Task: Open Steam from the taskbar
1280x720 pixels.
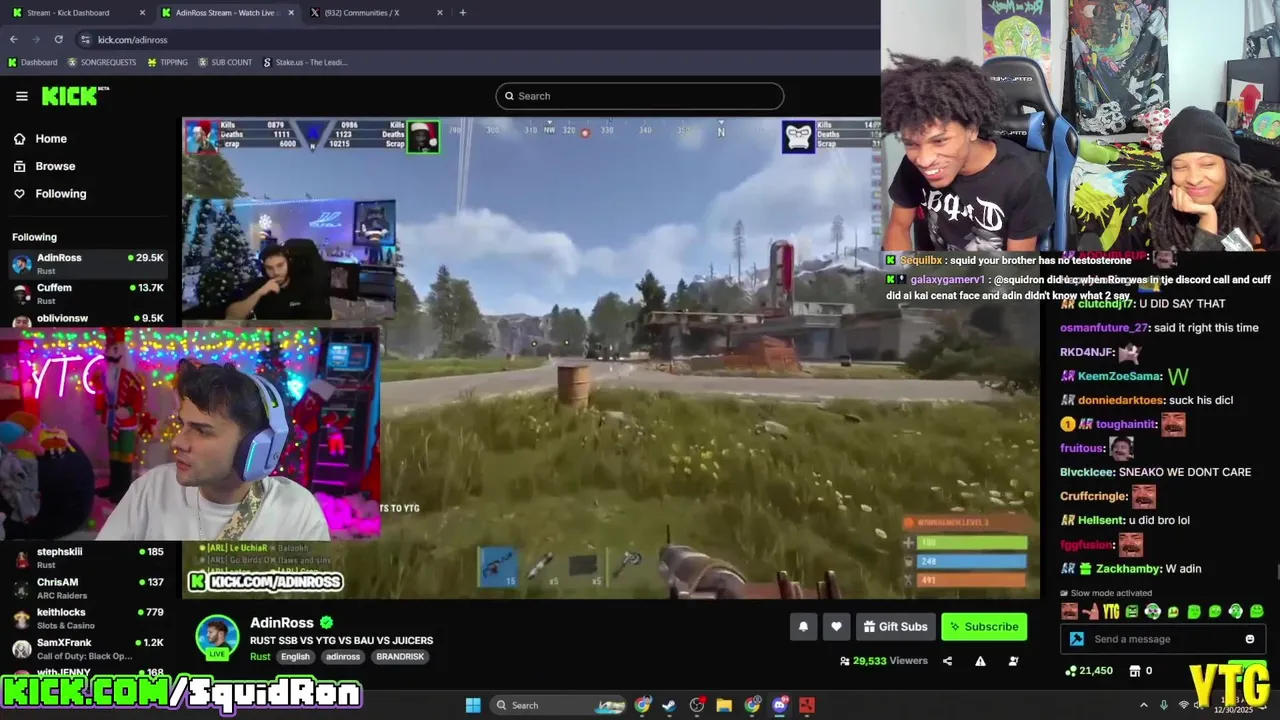Action: (669, 705)
